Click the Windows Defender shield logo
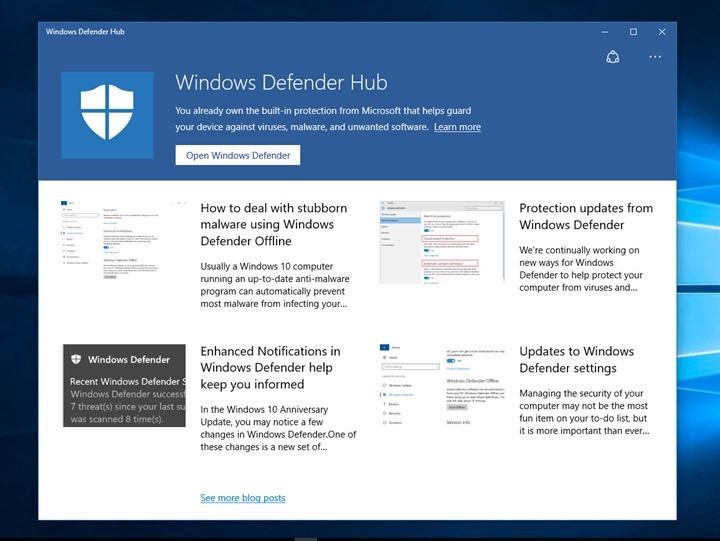Viewport: 720px width, 541px height. pos(107,114)
